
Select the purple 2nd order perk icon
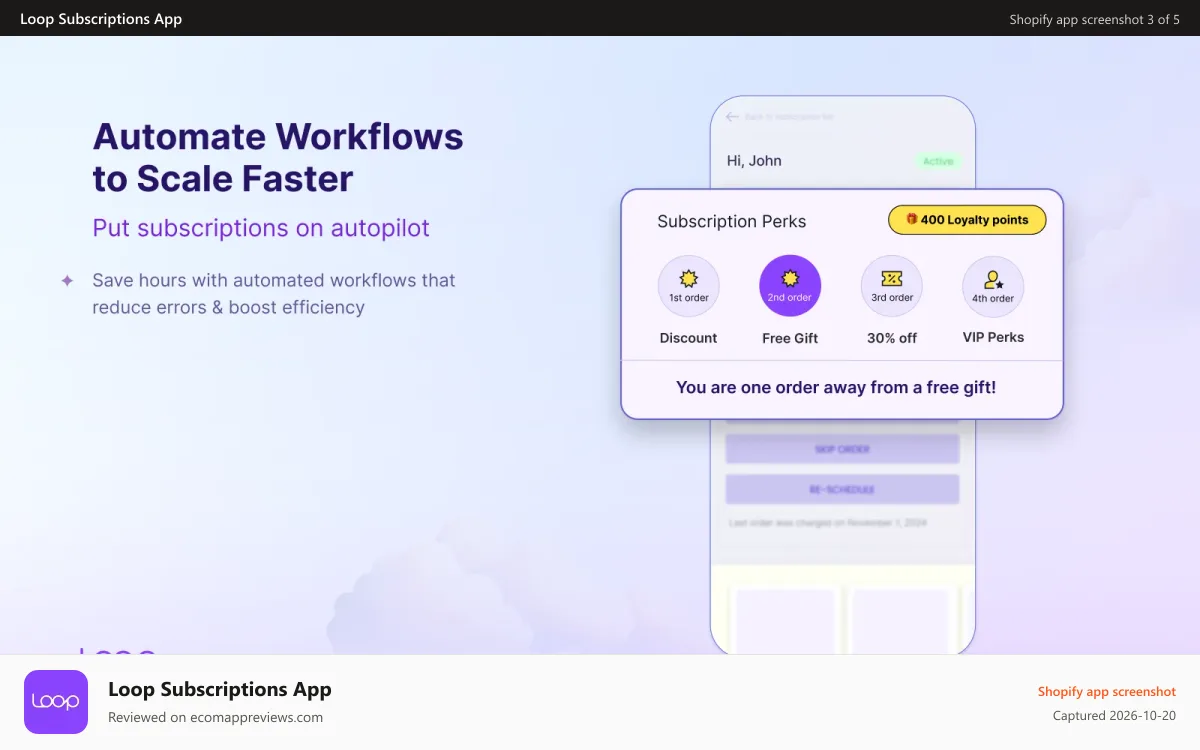(x=790, y=286)
